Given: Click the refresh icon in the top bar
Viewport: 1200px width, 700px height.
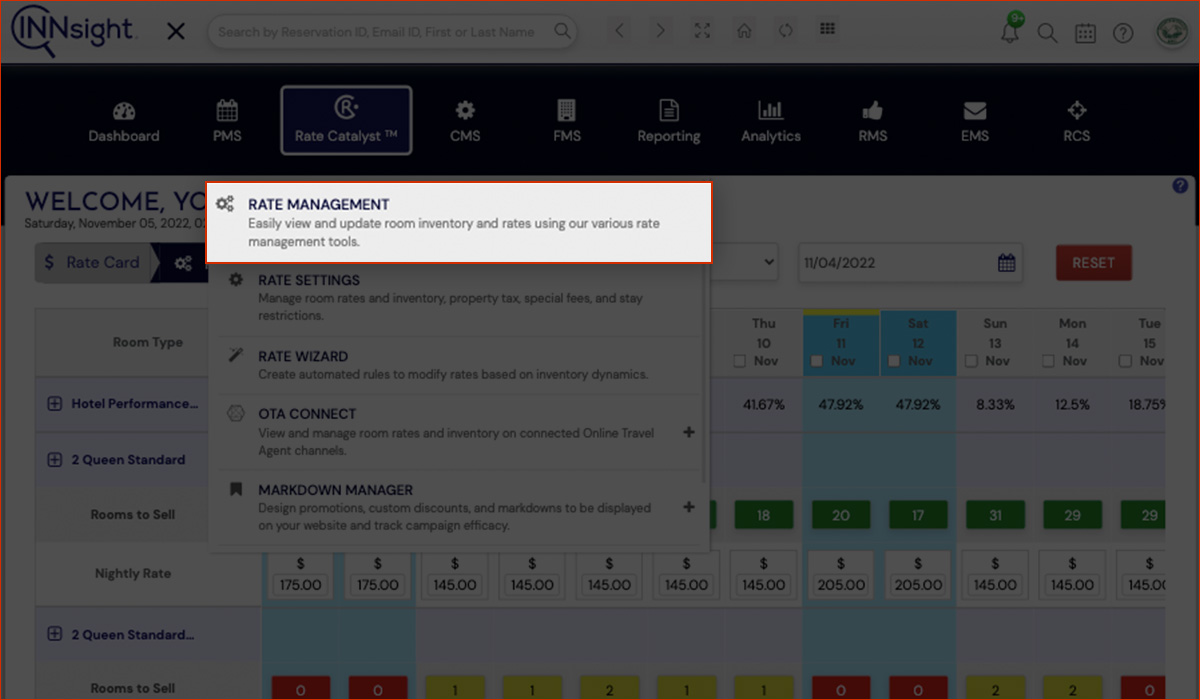Looking at the screenshot, I should 786,31.
